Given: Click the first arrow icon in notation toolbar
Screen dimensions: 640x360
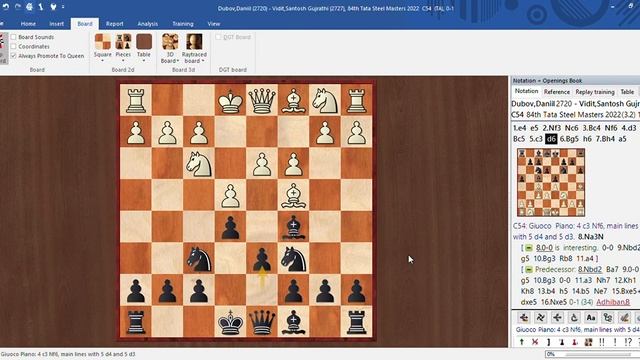Looking at the screenshot, I should [524, 317].
